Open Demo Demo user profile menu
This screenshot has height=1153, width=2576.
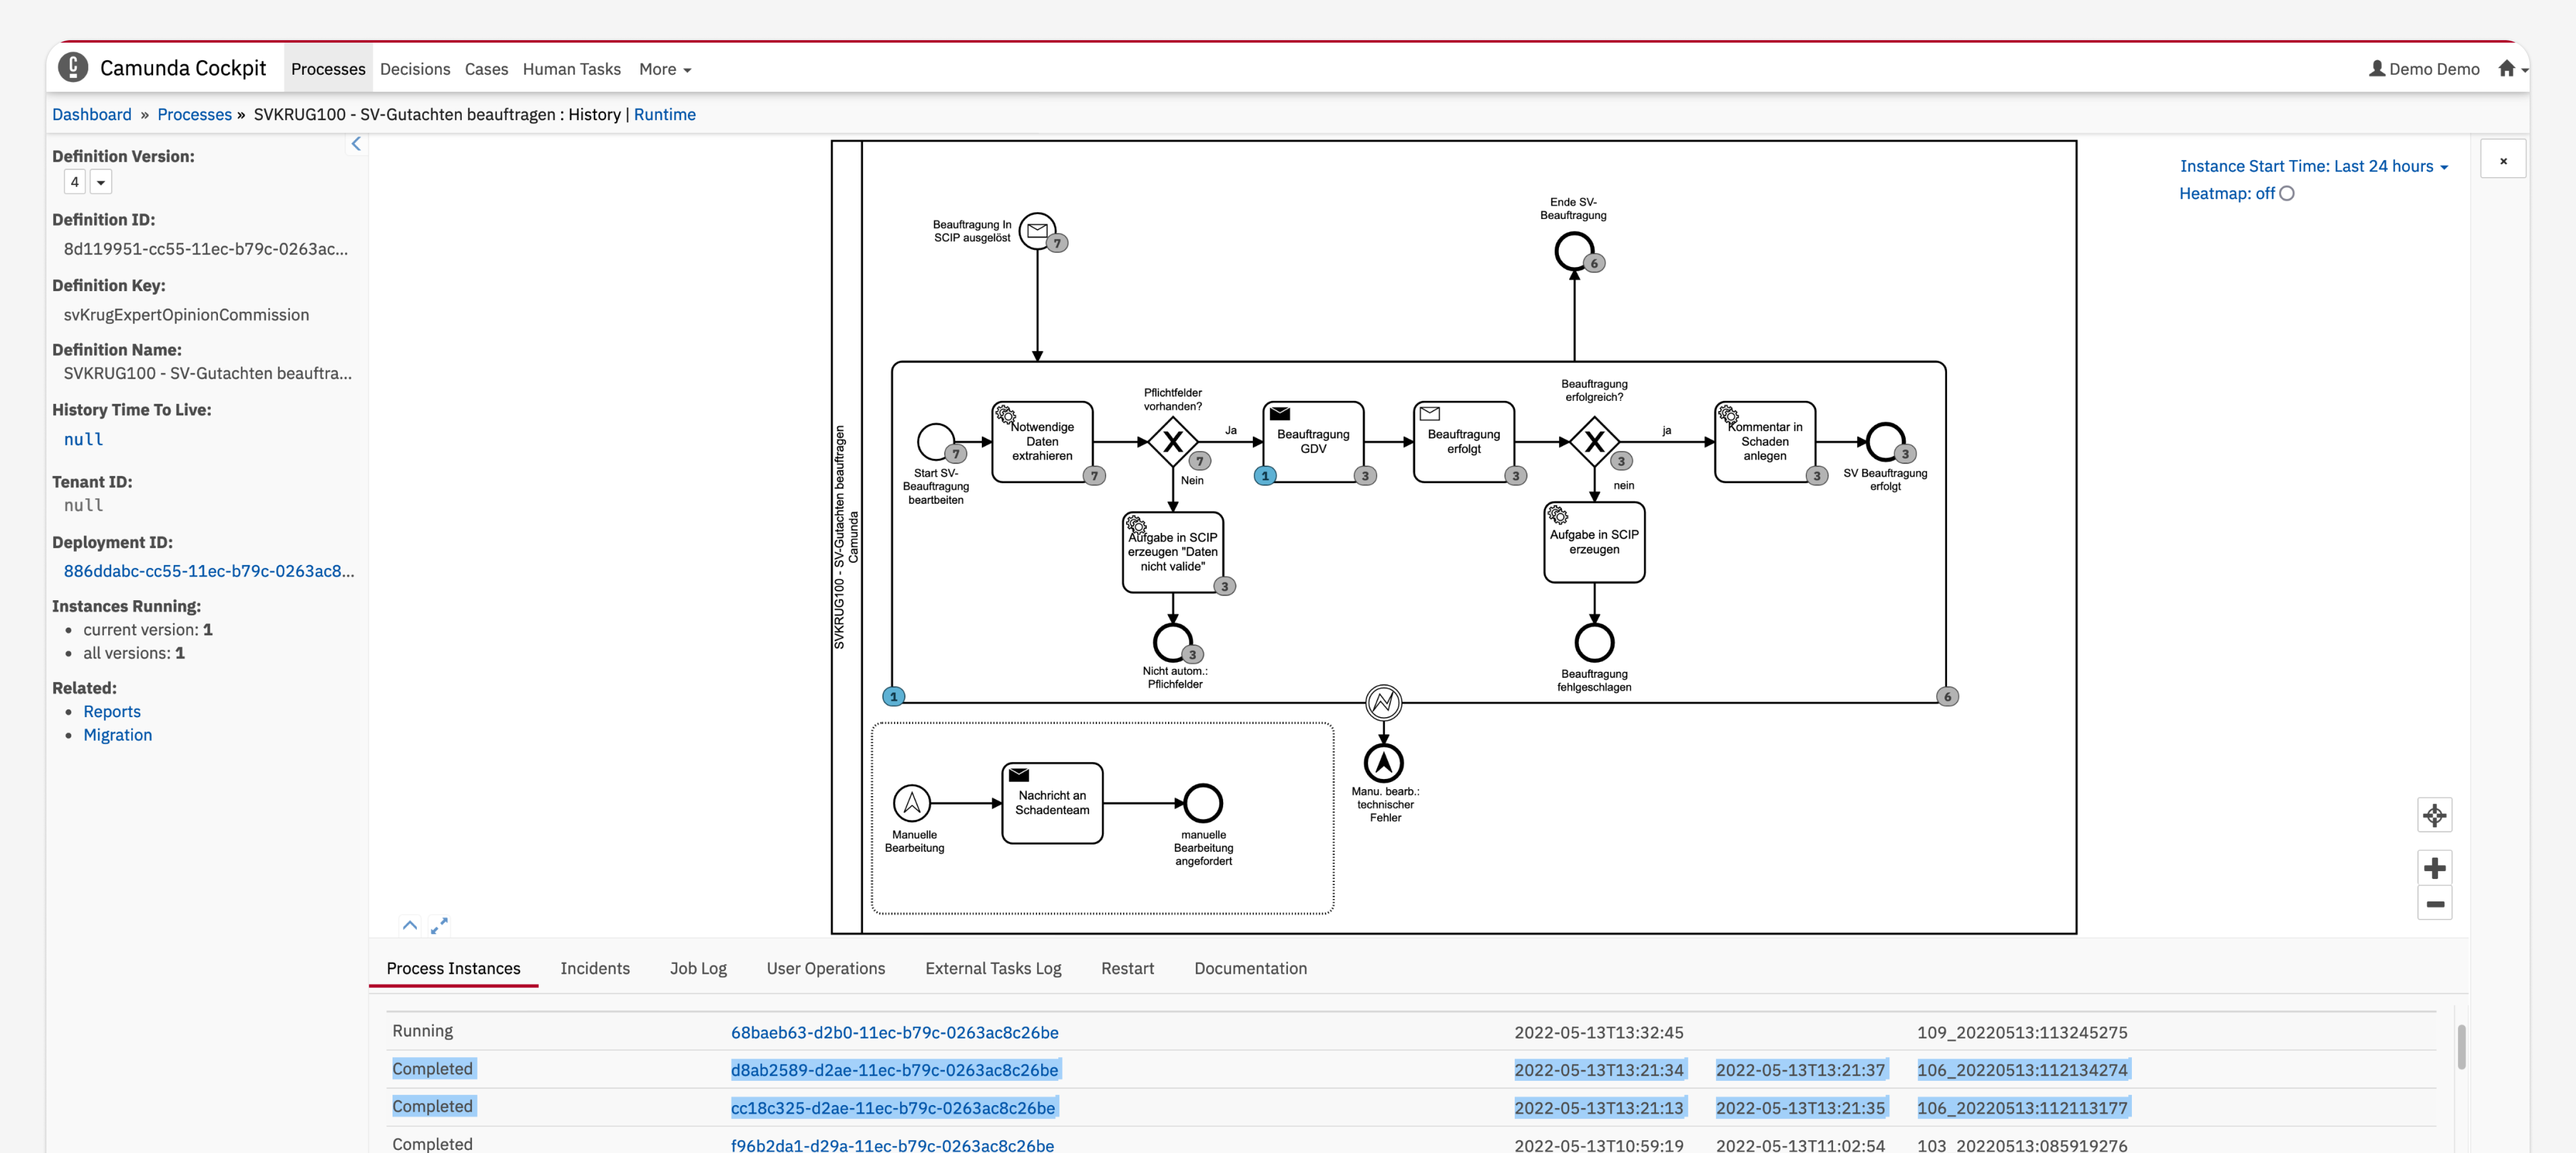[x=2424, y=69]
